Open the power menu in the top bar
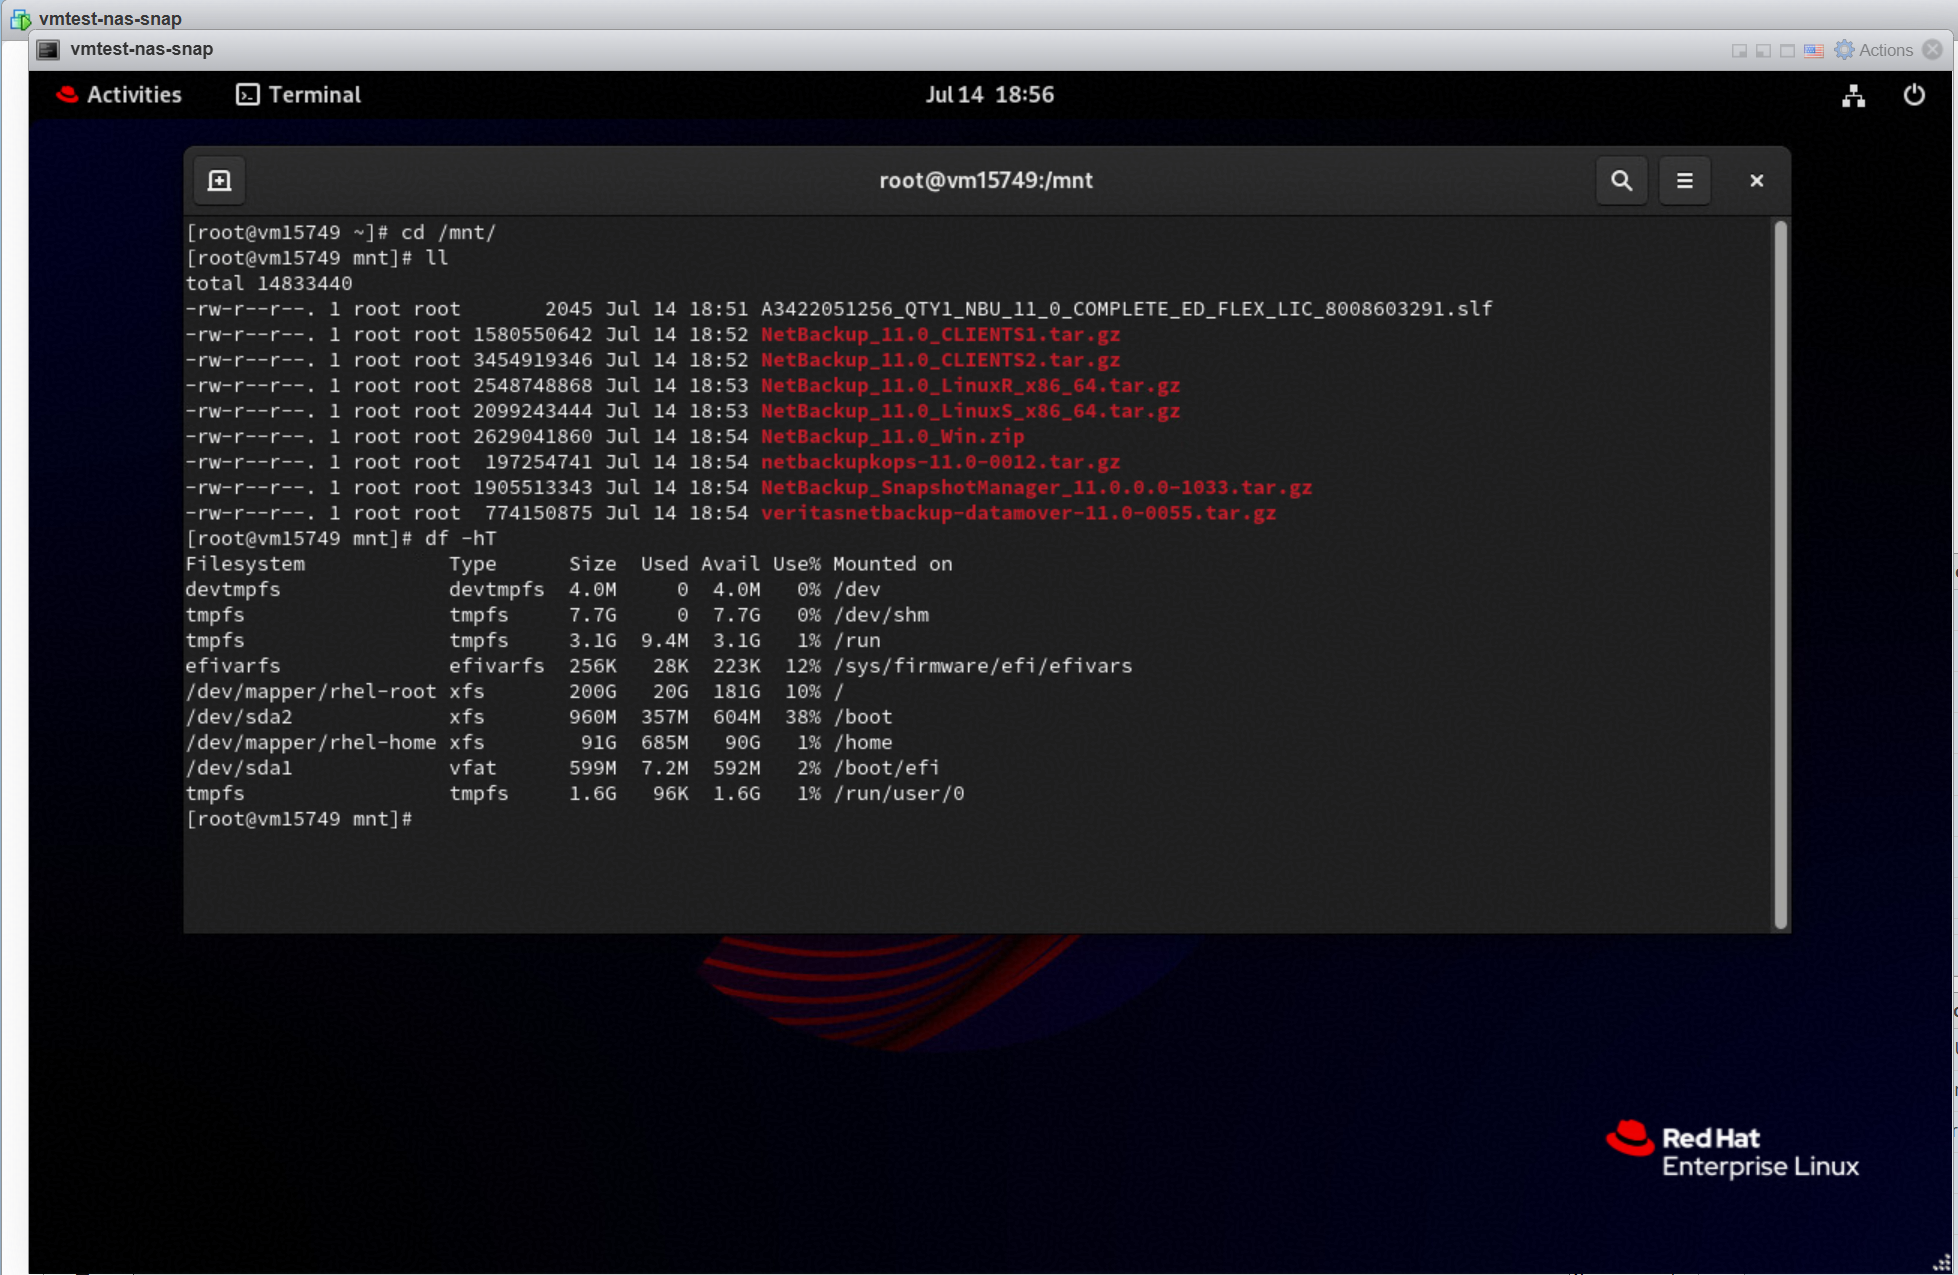Viewport: 1958px width, 1275px height. (x=1913, y=95)
